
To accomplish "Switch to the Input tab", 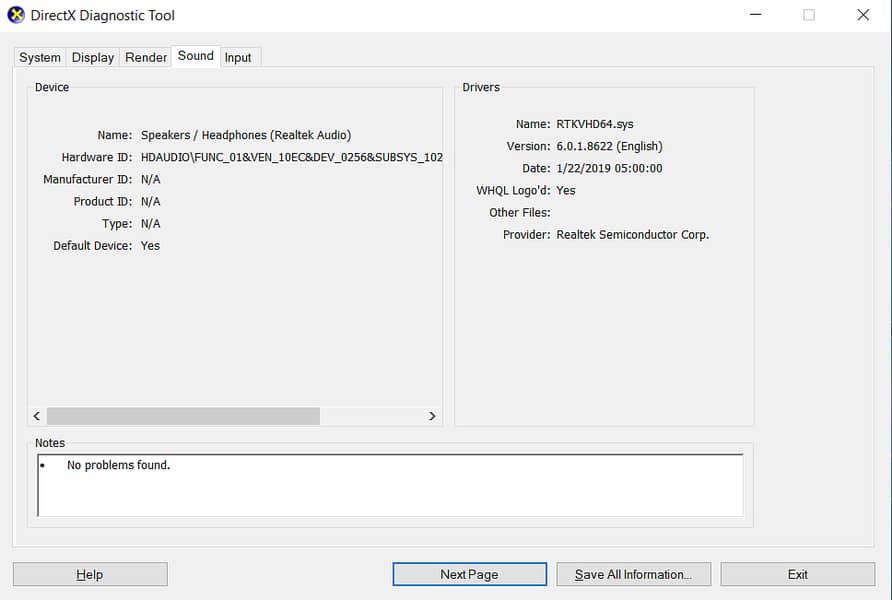I will pos(238,57).
